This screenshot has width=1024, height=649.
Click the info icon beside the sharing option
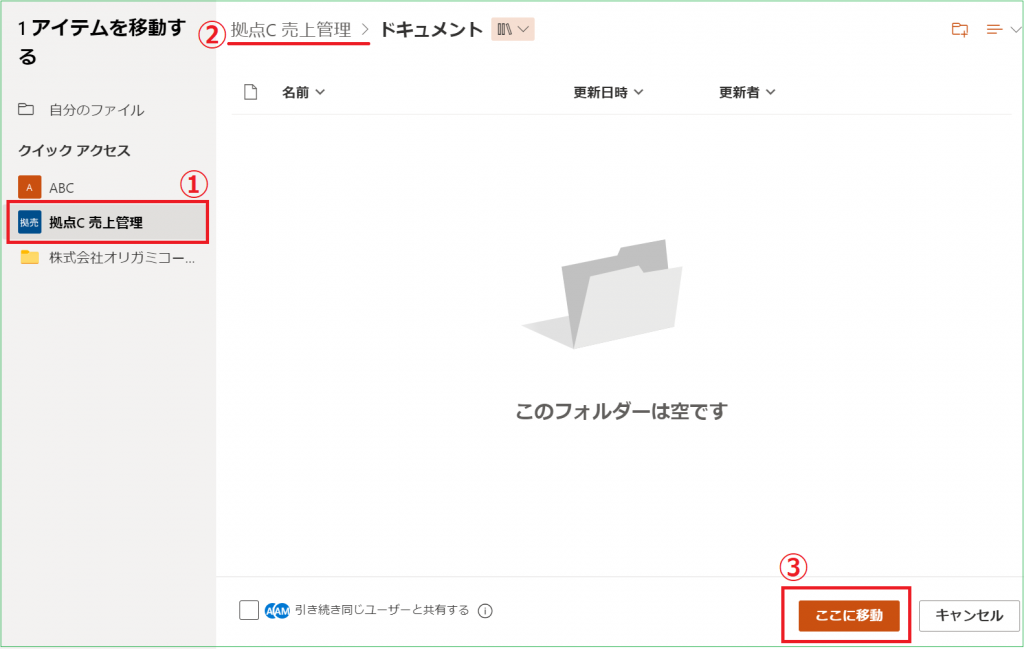tap(485, 611)
